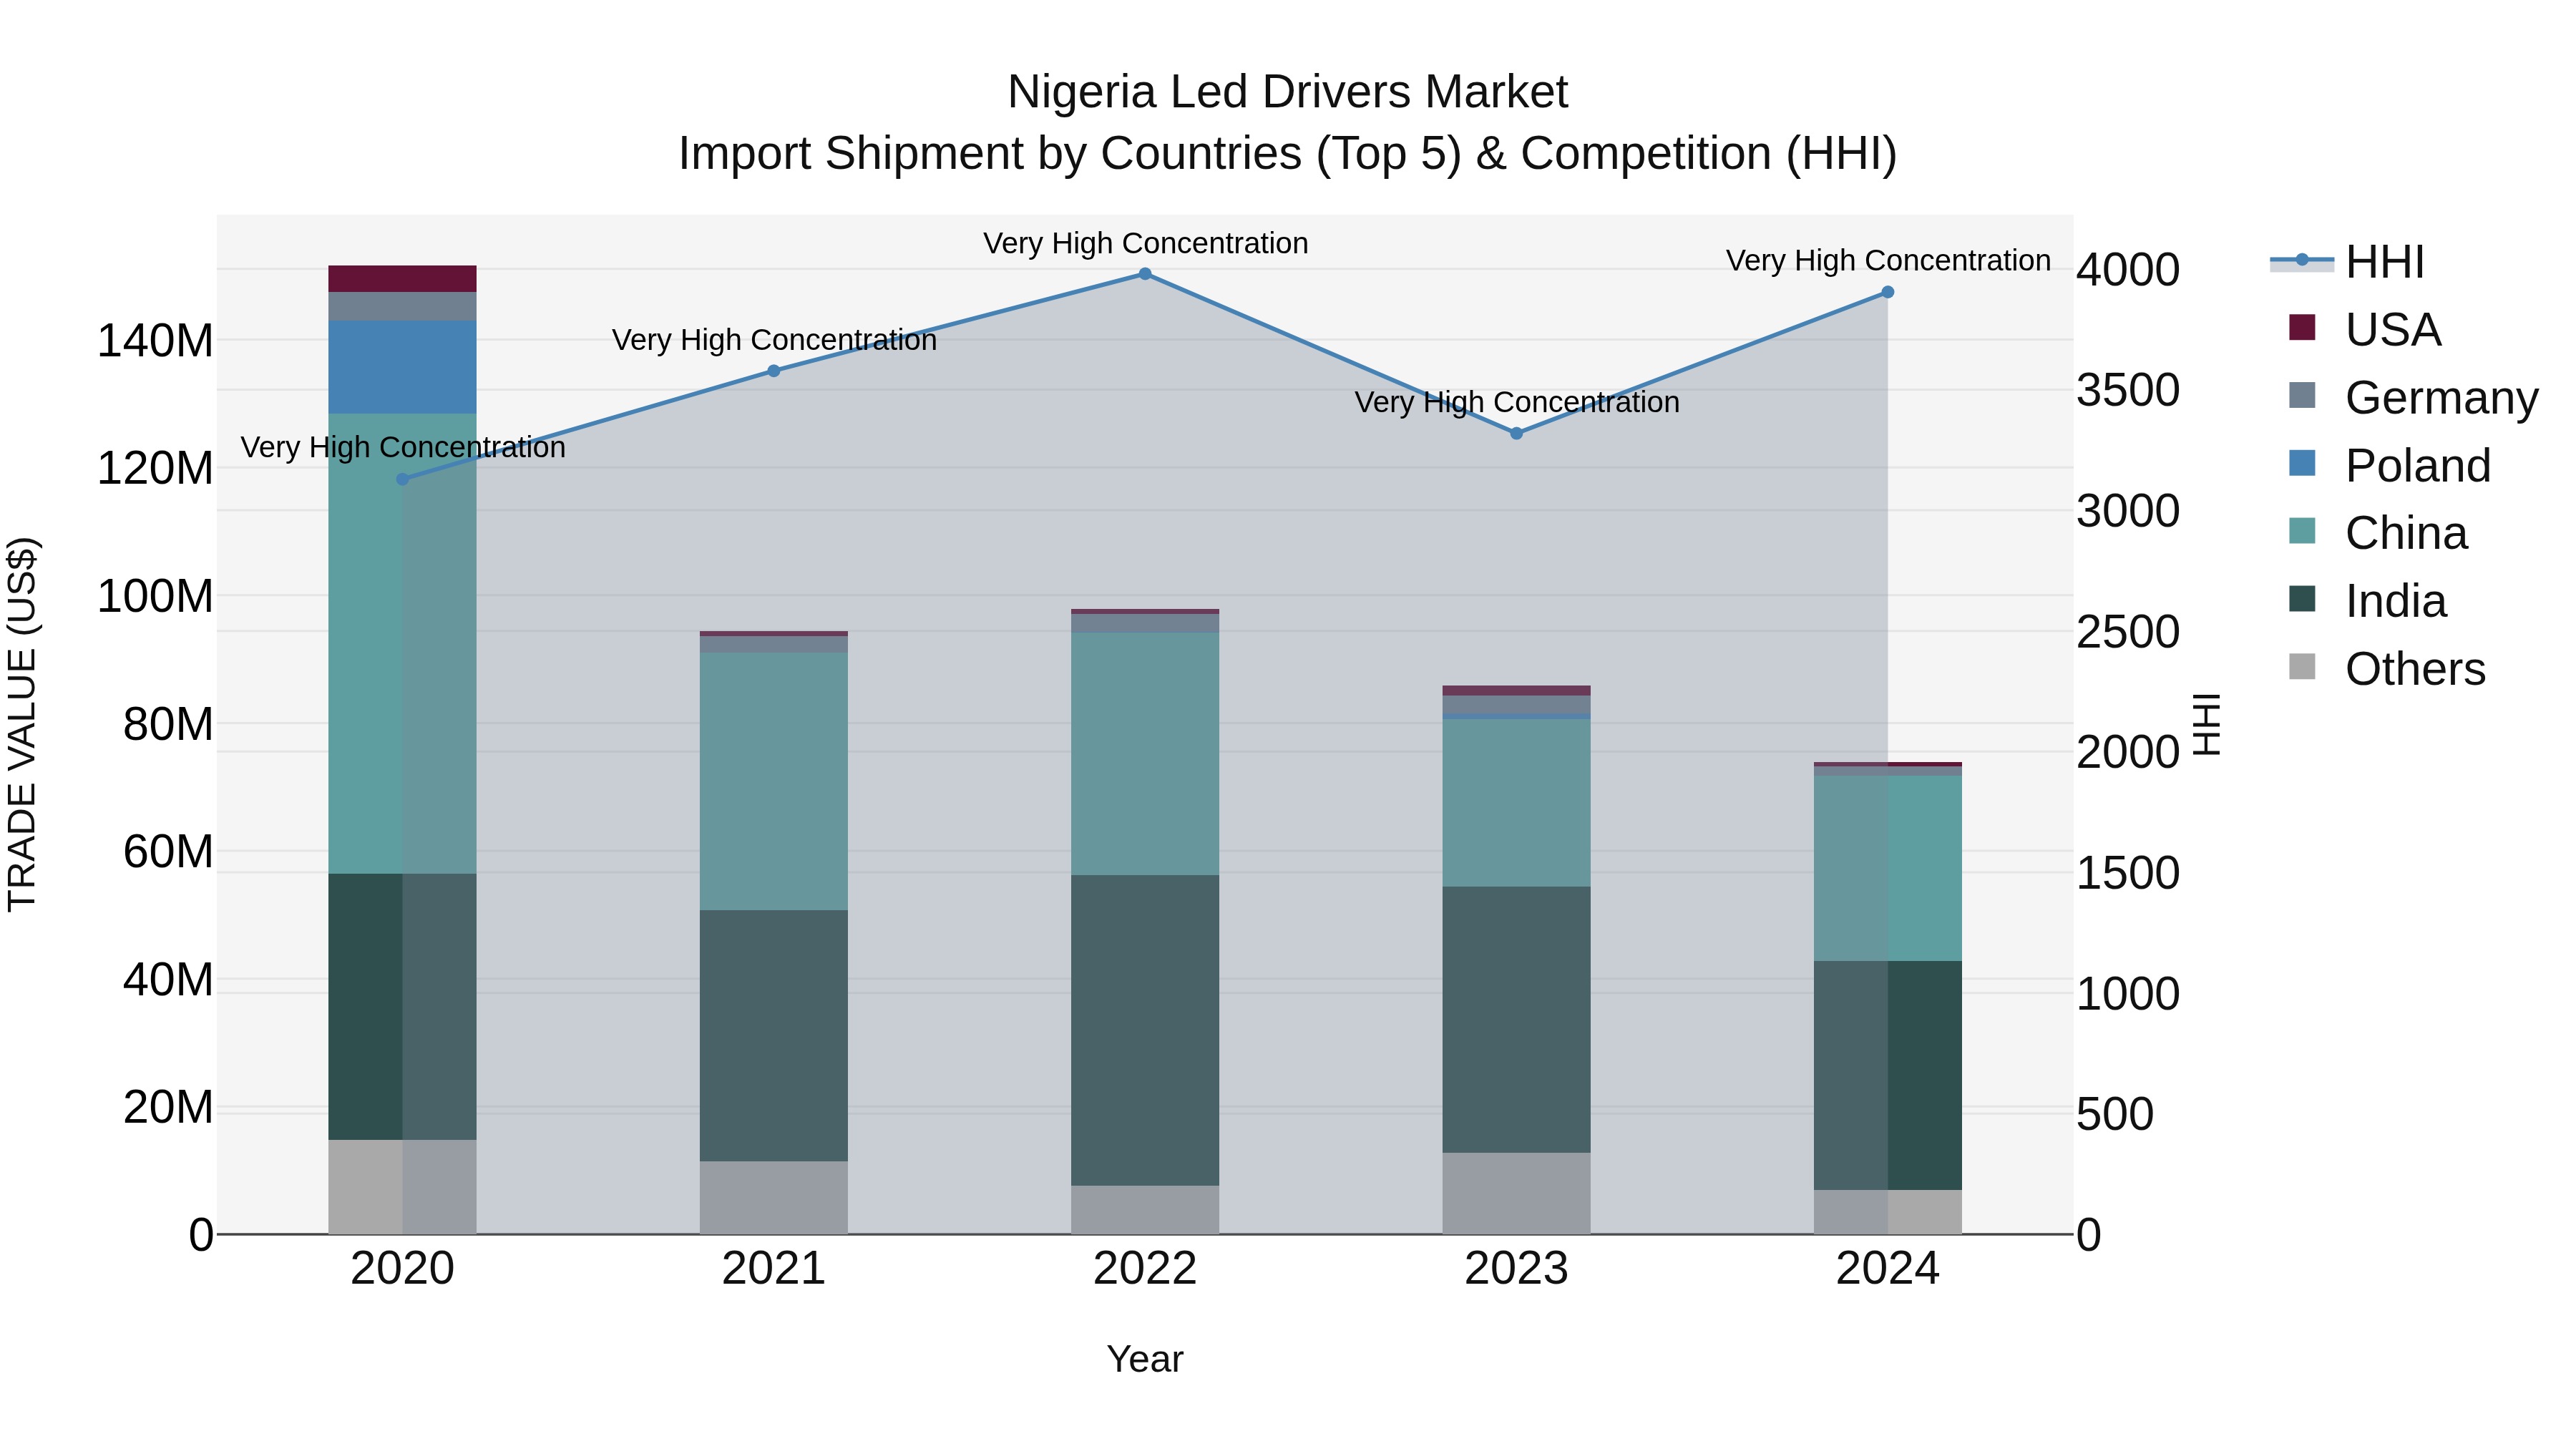Click the 'Year' x-axis title

[1145, 1359]
